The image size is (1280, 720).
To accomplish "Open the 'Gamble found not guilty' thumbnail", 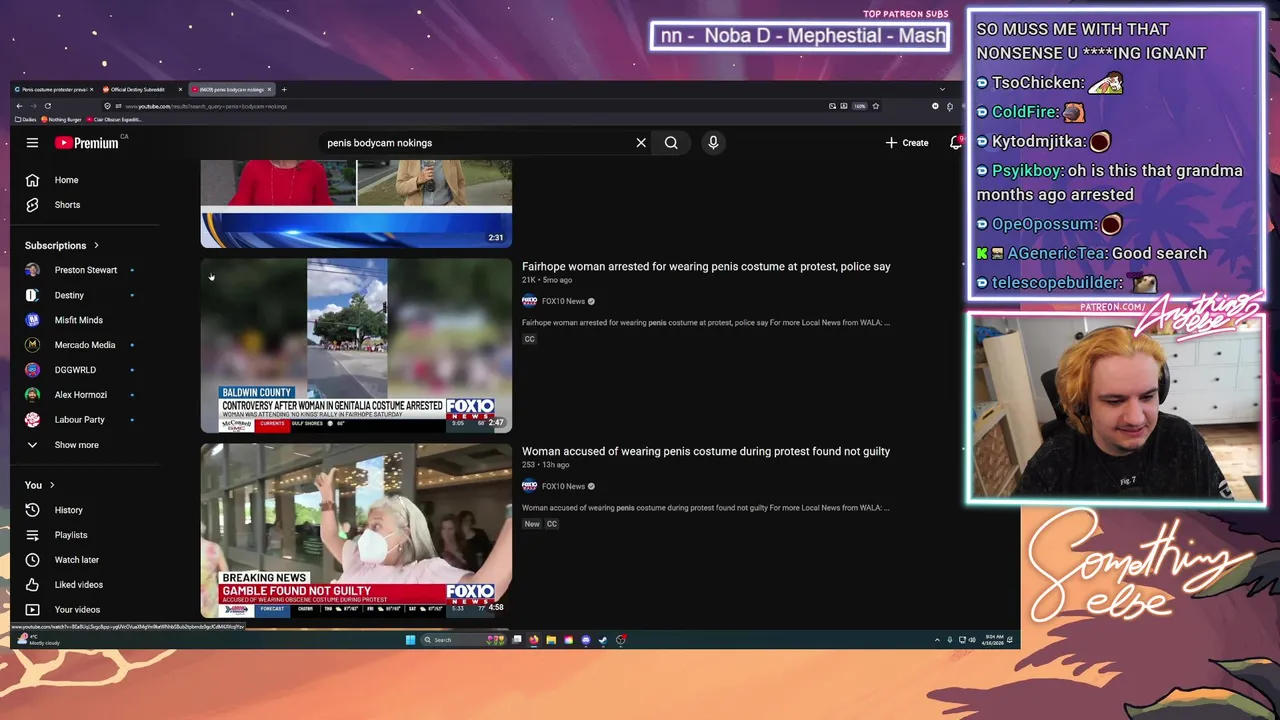I will tap(356, 531).
